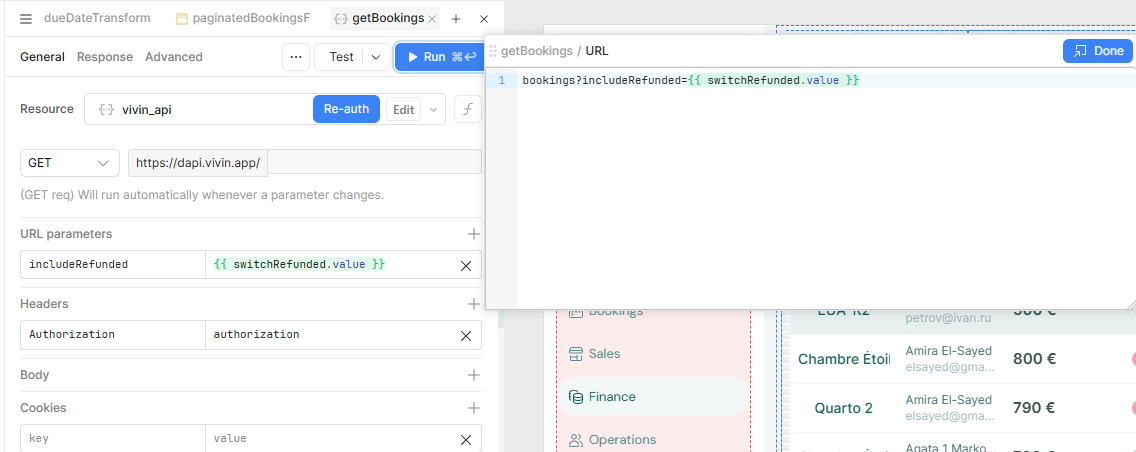The height and width of the screenshot is (452, 1136).
Task: Open the dueDateTransform tab
Action: (x=96, y=18)
